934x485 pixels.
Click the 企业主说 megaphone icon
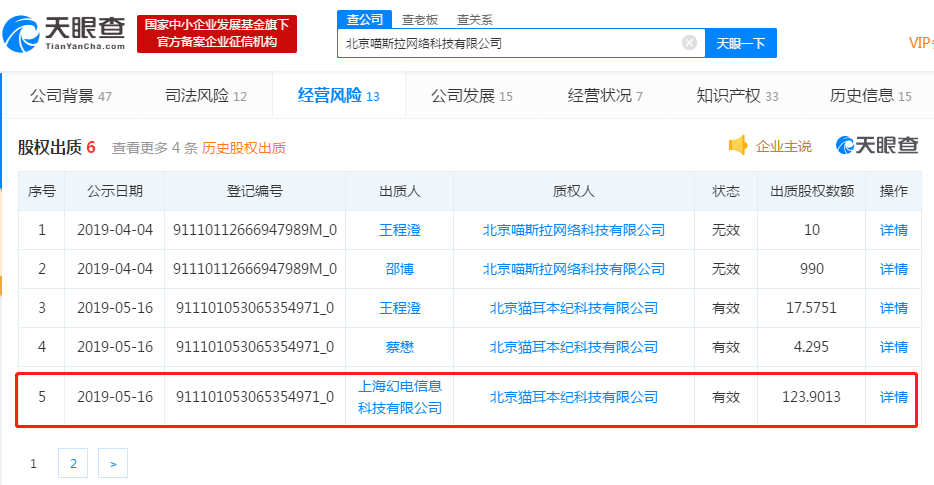click(738, 145)
